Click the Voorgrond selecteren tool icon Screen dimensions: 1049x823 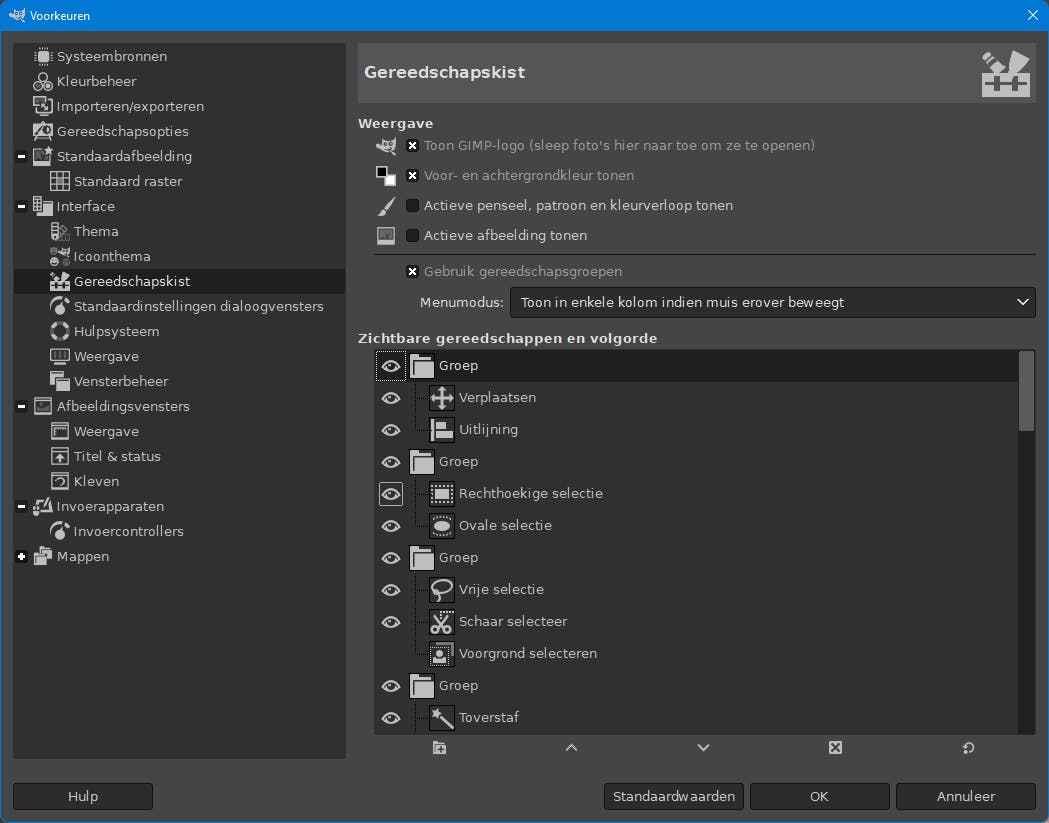pos(440,654)
